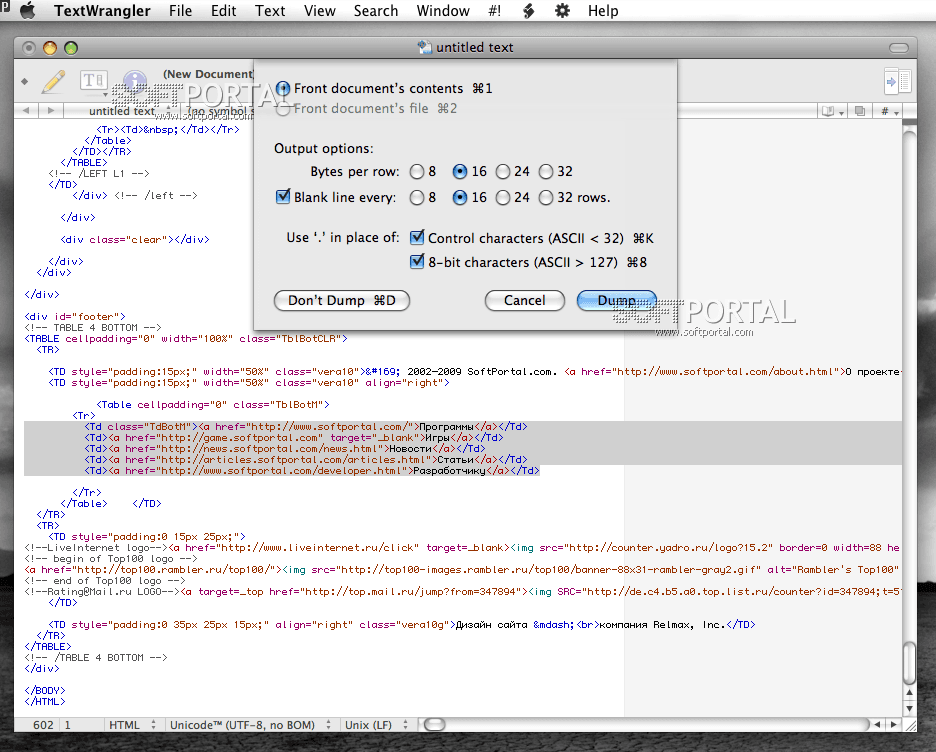Click the '</HTML>' closing tag line
This screenshot has width=936, height=752.
(x=45, y=701)
